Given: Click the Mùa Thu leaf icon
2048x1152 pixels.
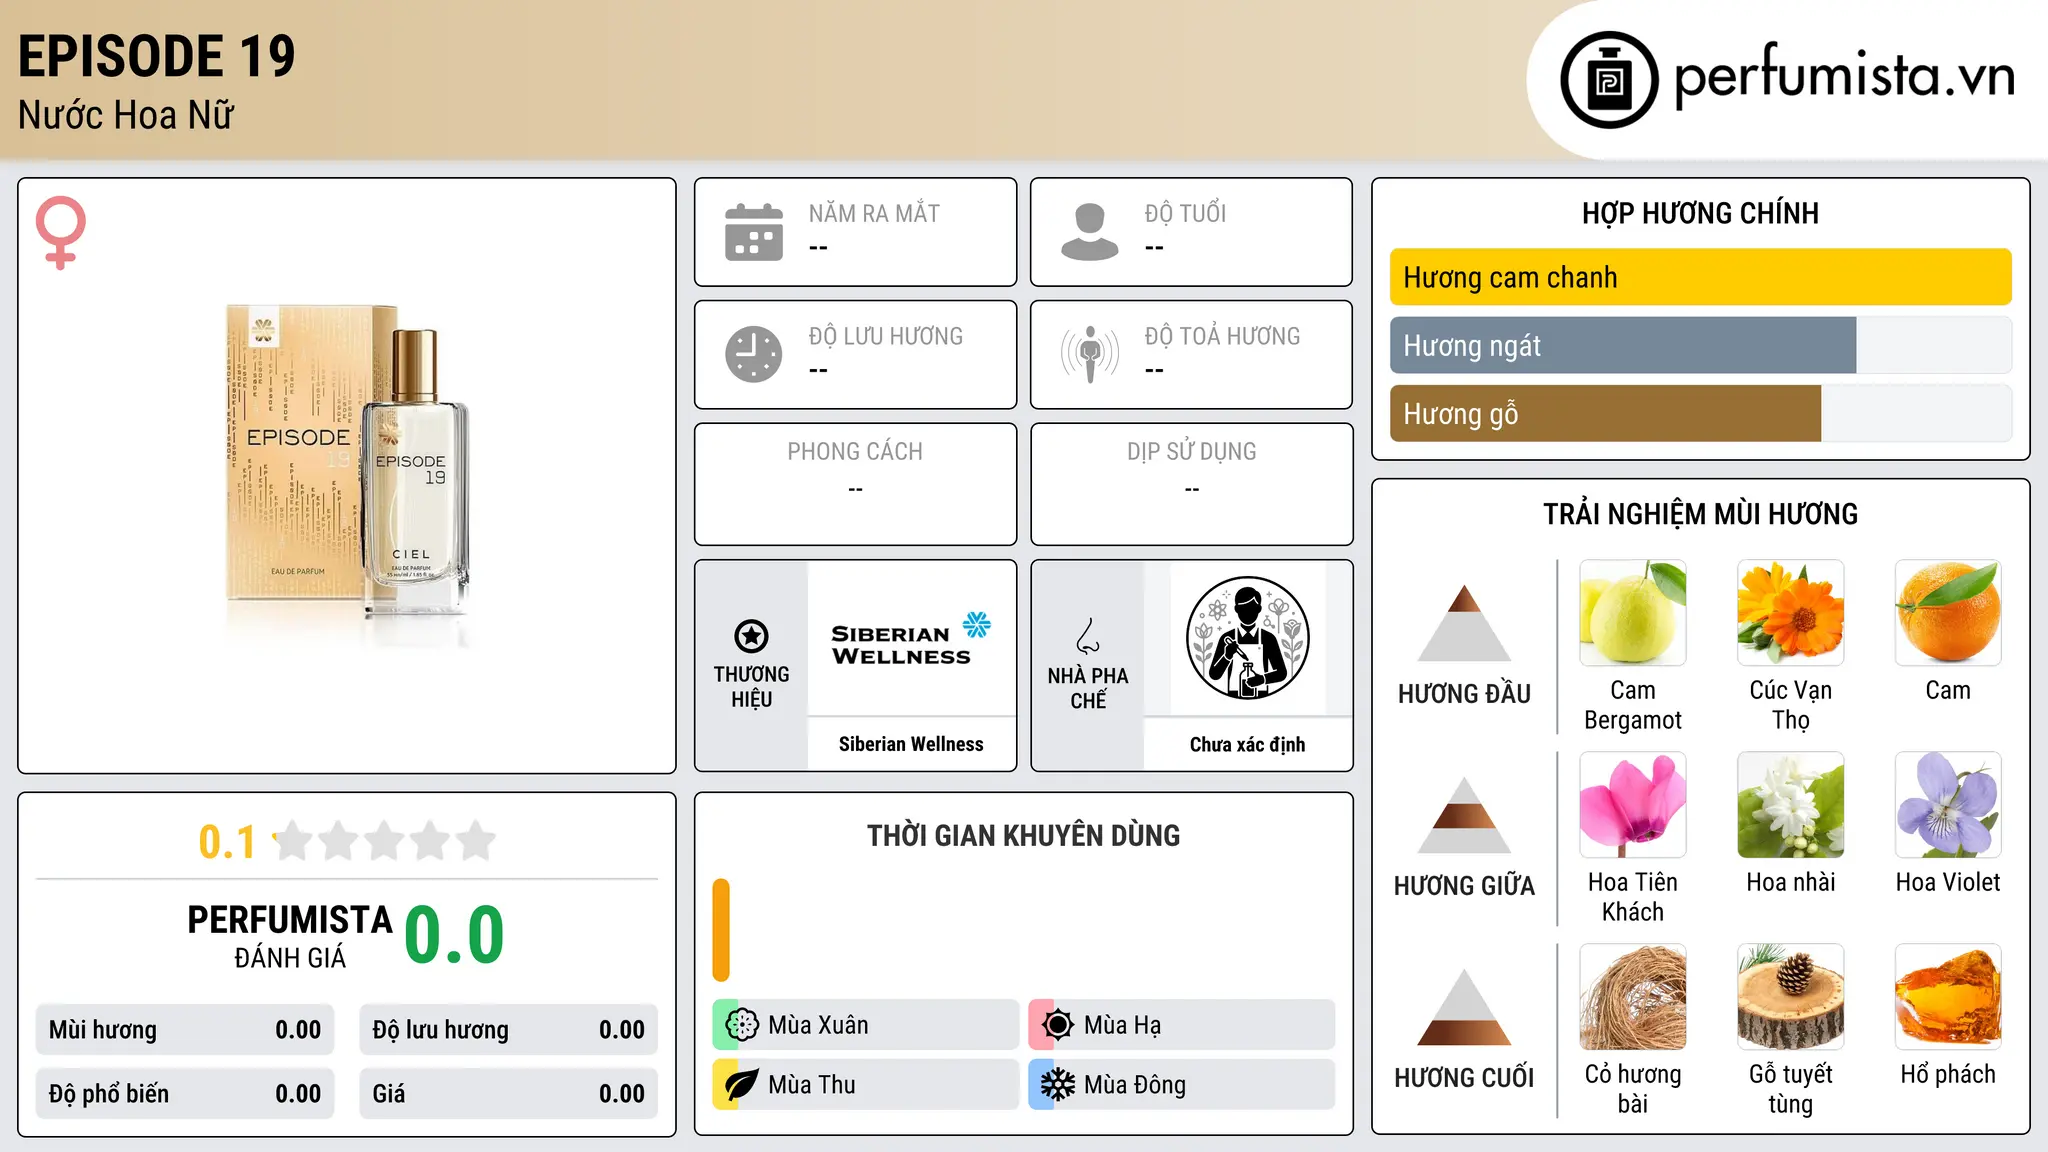Looking at the screenshot, I should pos(742,1085).
